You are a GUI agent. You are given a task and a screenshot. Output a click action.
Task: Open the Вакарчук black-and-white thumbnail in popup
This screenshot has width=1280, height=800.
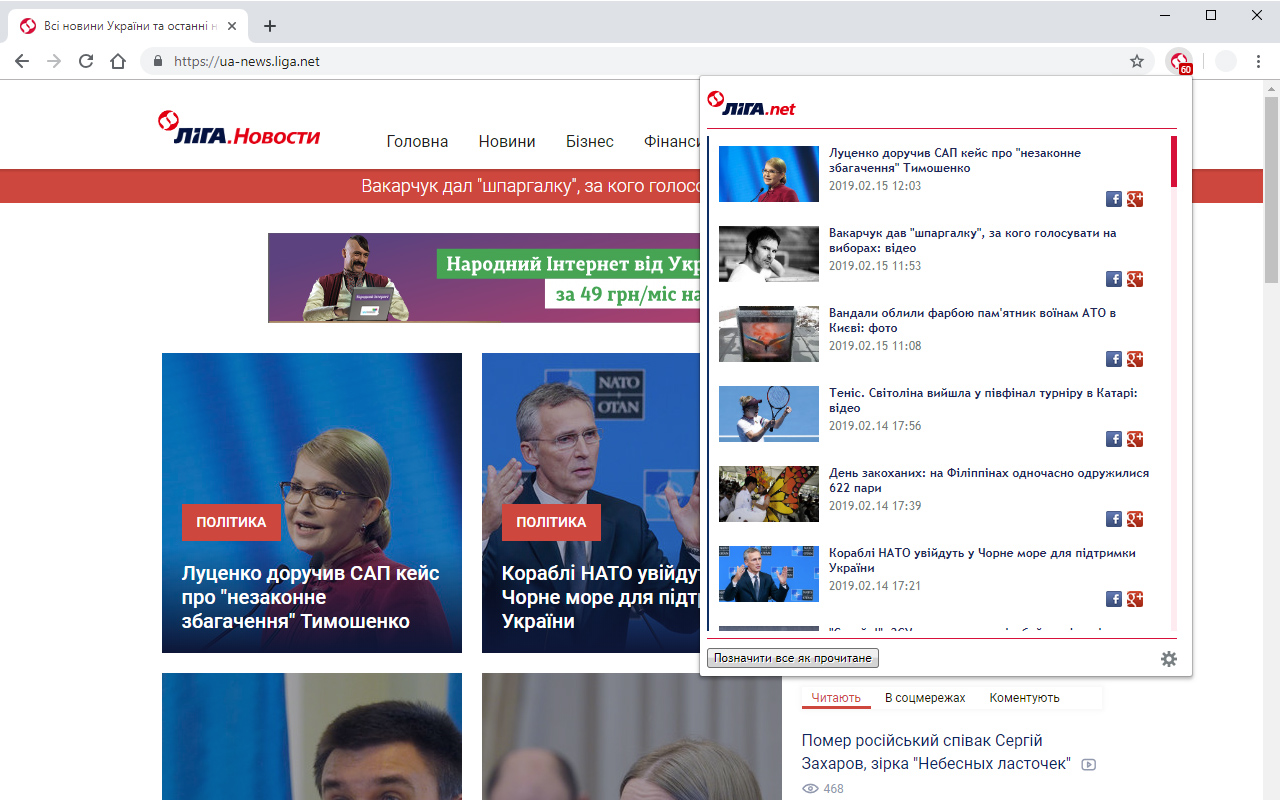[x=769, y=254]
